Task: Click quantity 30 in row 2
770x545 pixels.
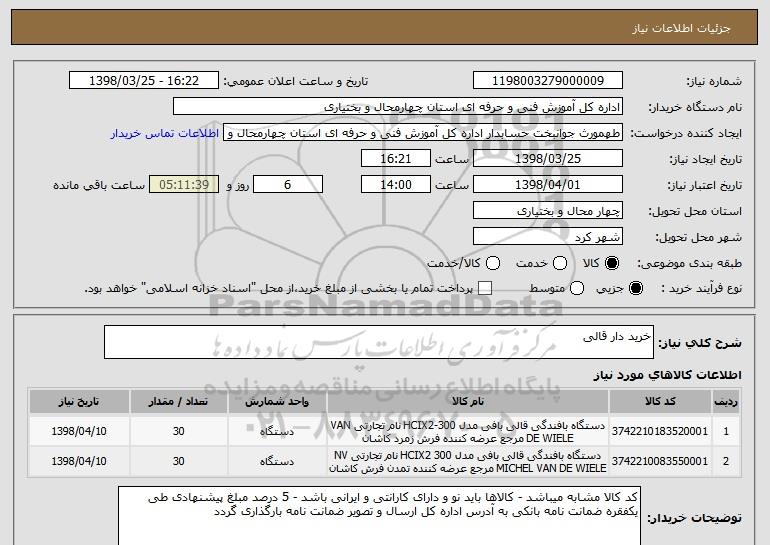Action: (178, 462)
